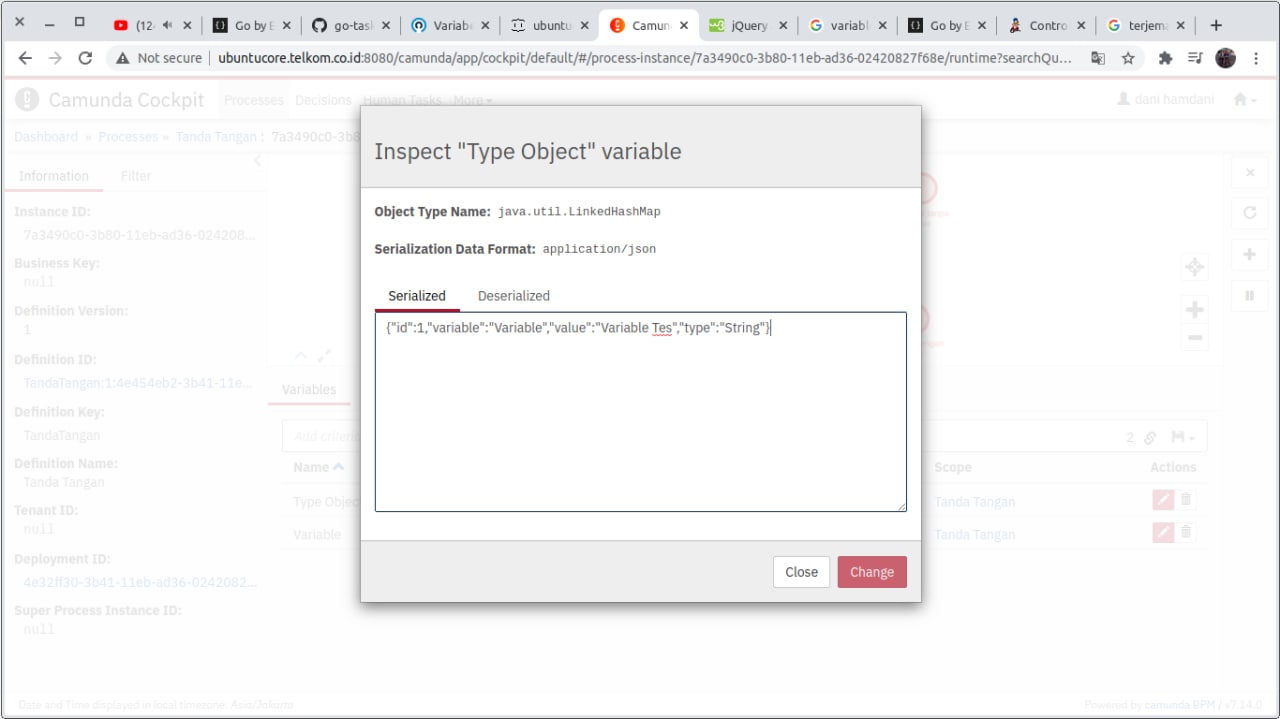Collapse the sidebar with the chevron
This screenshot has height=719, width=1280.
click(256, 160)
